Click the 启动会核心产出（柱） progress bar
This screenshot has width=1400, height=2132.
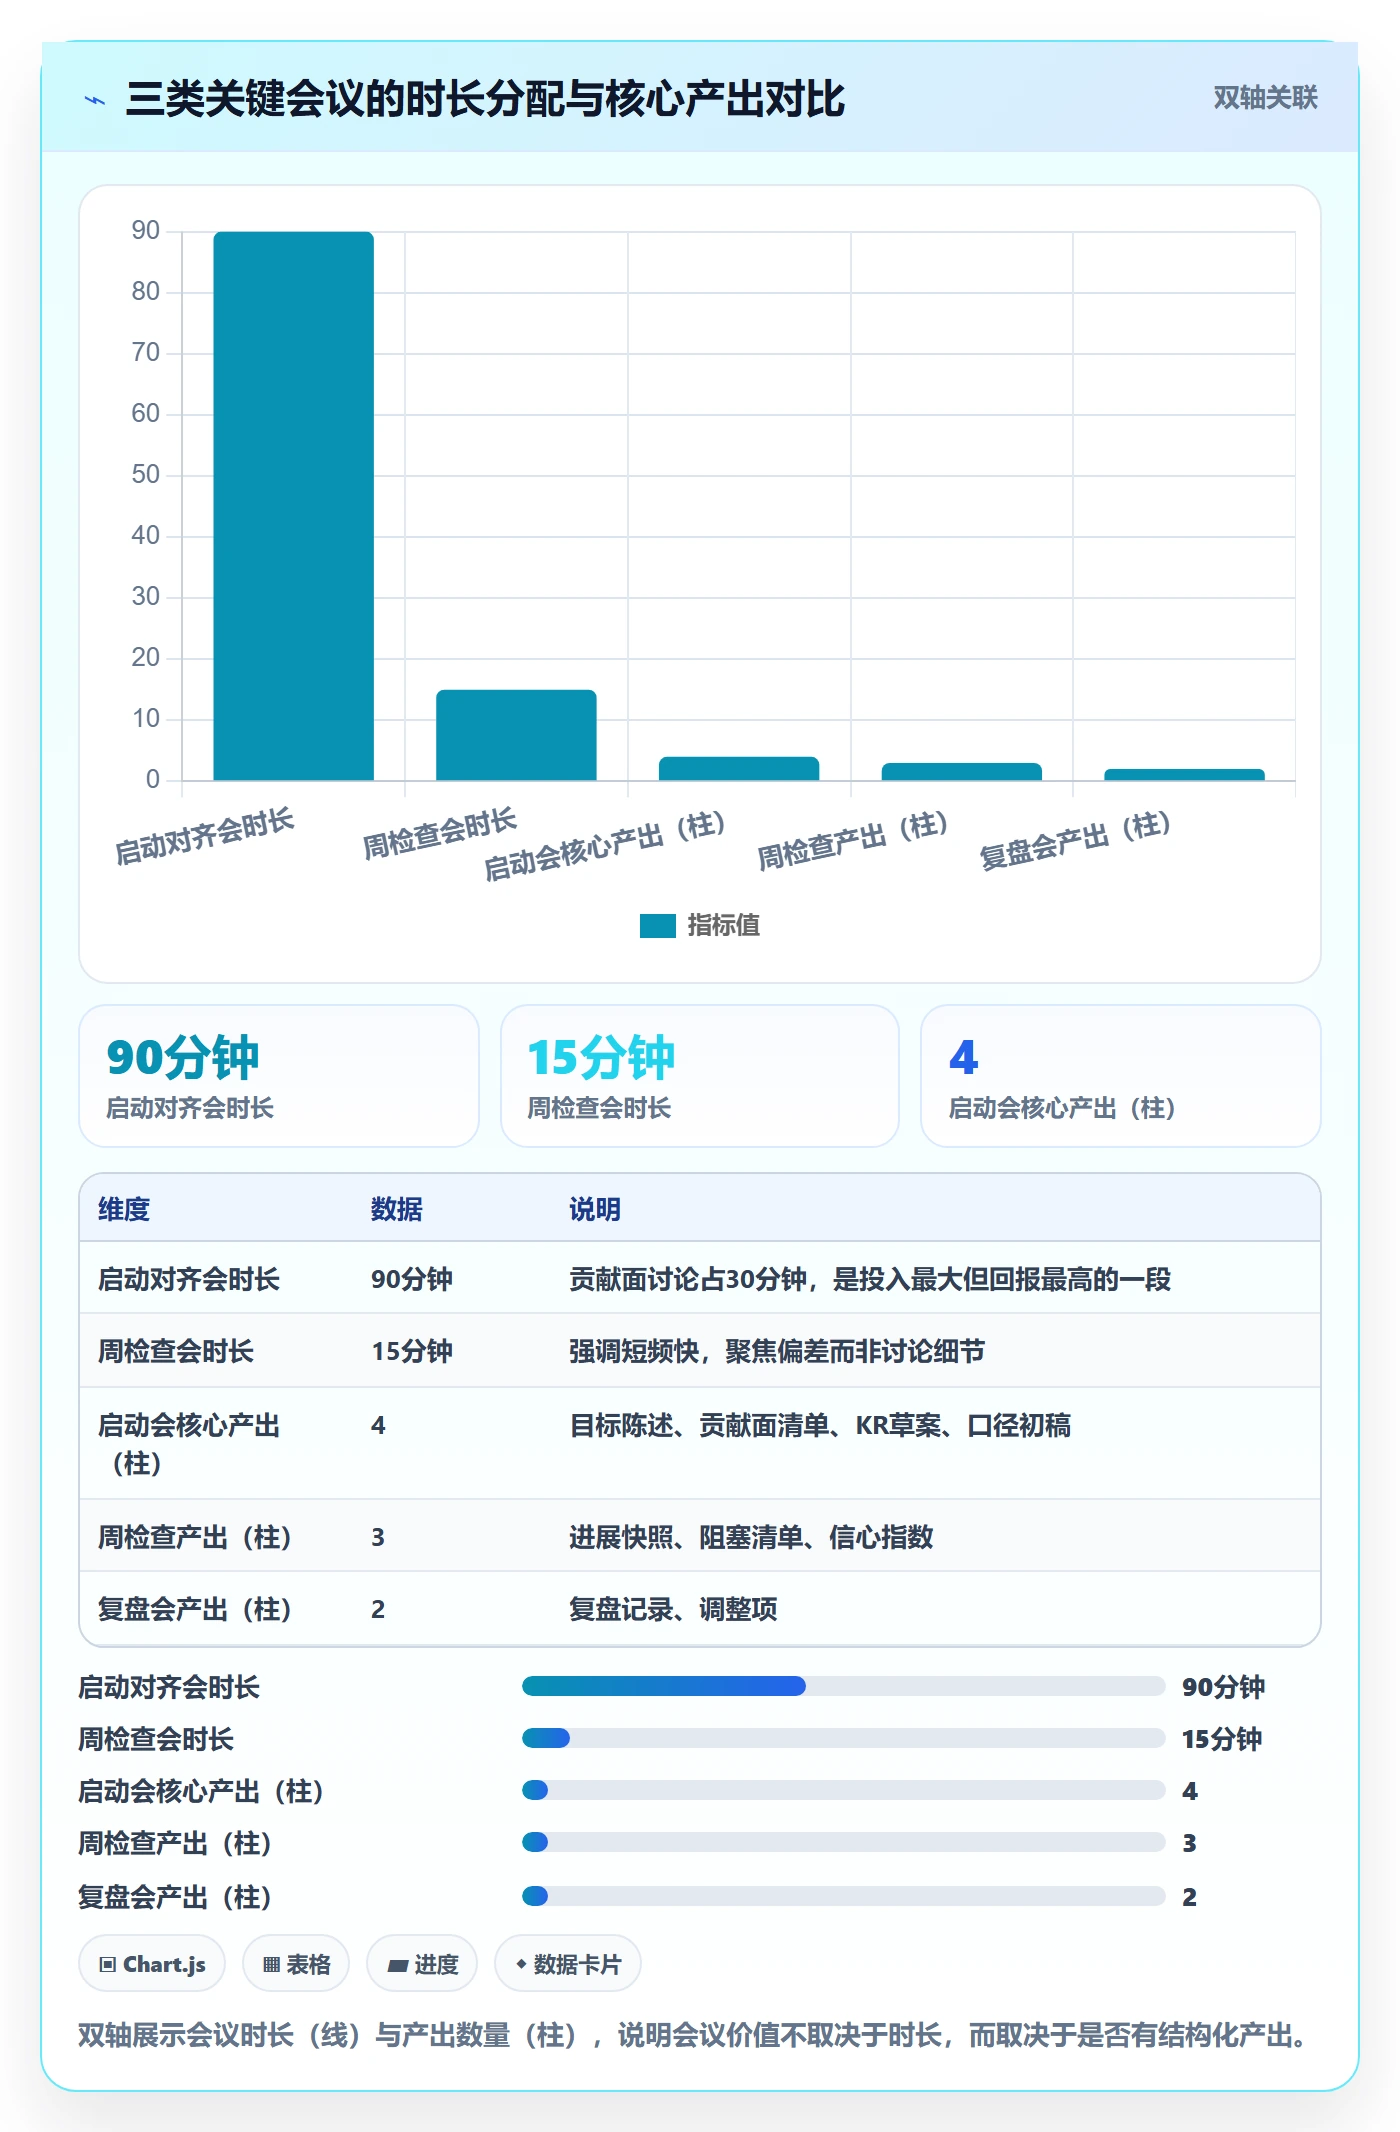(843, 1790)
